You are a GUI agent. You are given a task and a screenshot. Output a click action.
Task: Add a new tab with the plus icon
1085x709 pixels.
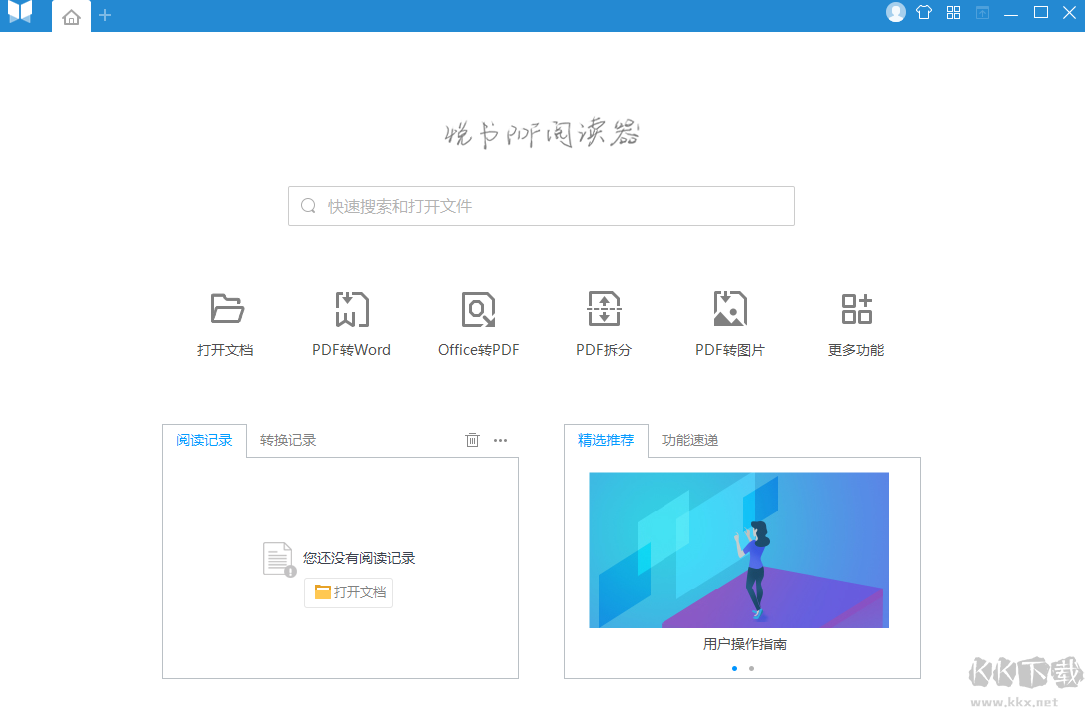click(x=105, y=15)
